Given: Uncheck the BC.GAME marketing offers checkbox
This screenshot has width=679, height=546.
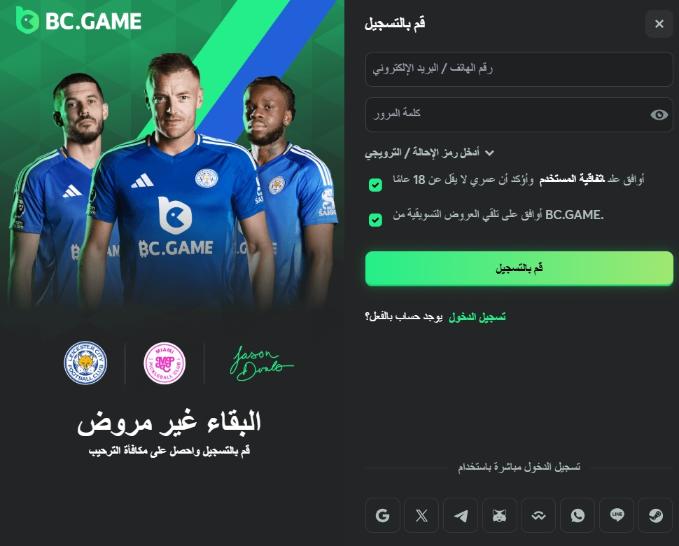Looking at the screenshot, I should coord(375,220).
